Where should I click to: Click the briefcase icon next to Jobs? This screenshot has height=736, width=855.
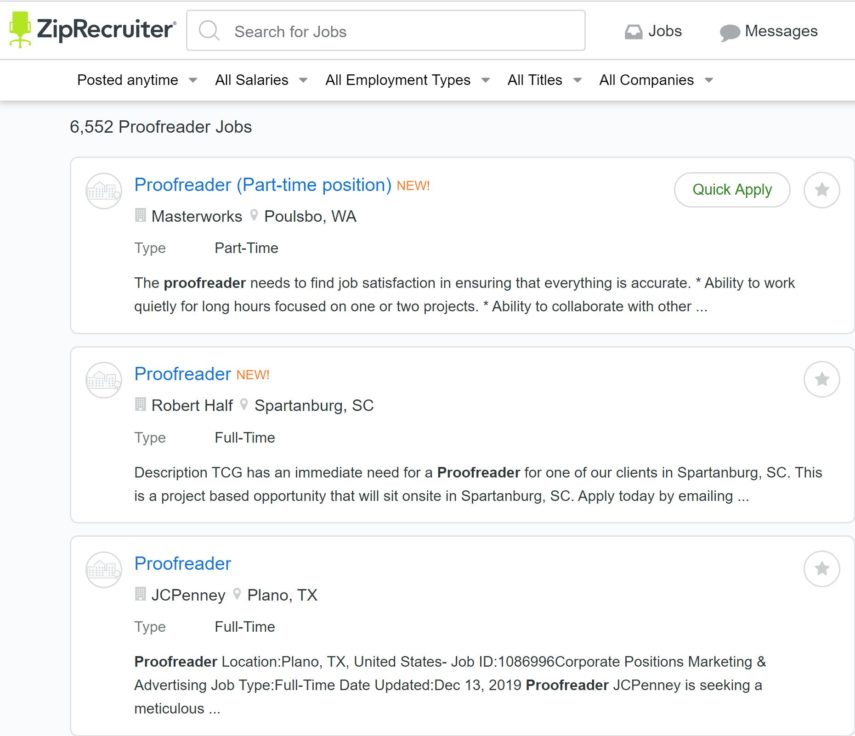(x=633, y=31)
